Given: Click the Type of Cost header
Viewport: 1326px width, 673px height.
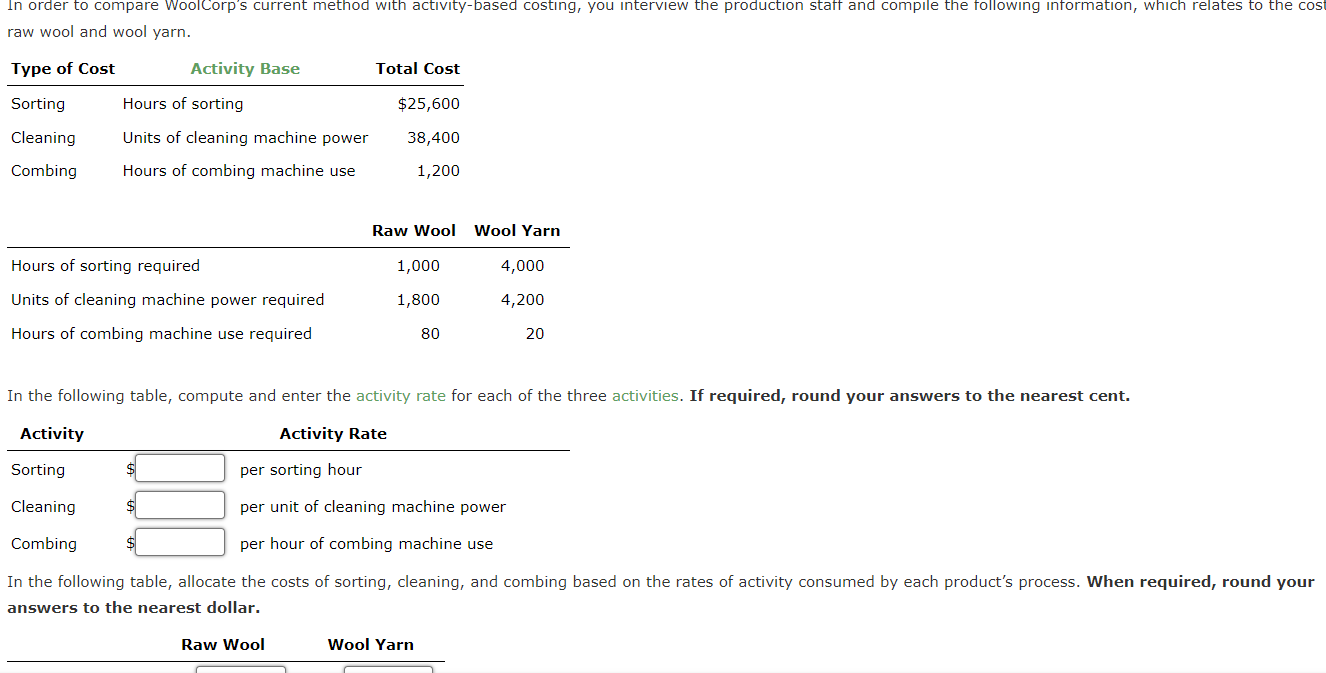Looking at the screenshot, I should click(x=62, y=68).
